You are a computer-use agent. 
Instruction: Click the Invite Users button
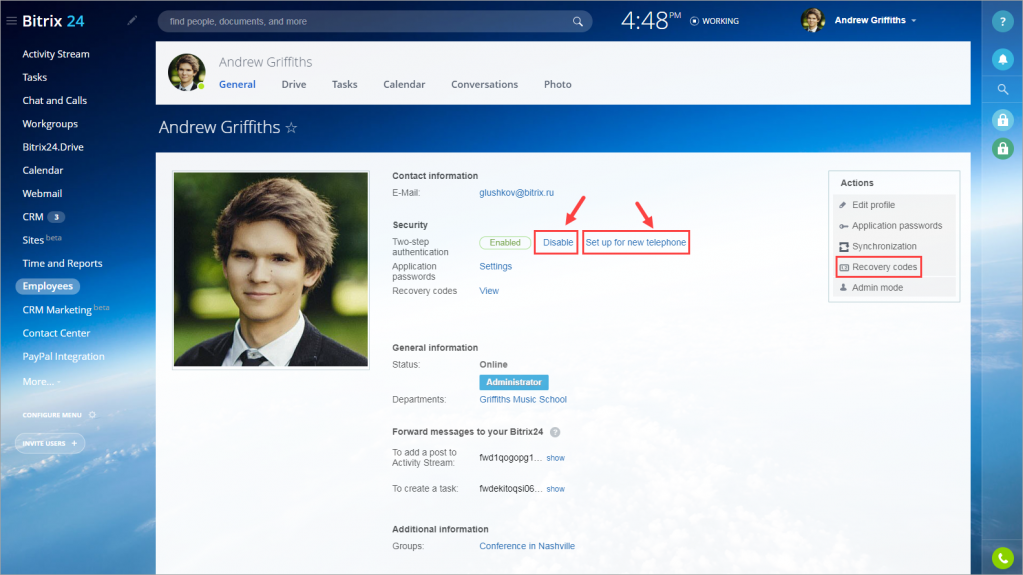50,443
